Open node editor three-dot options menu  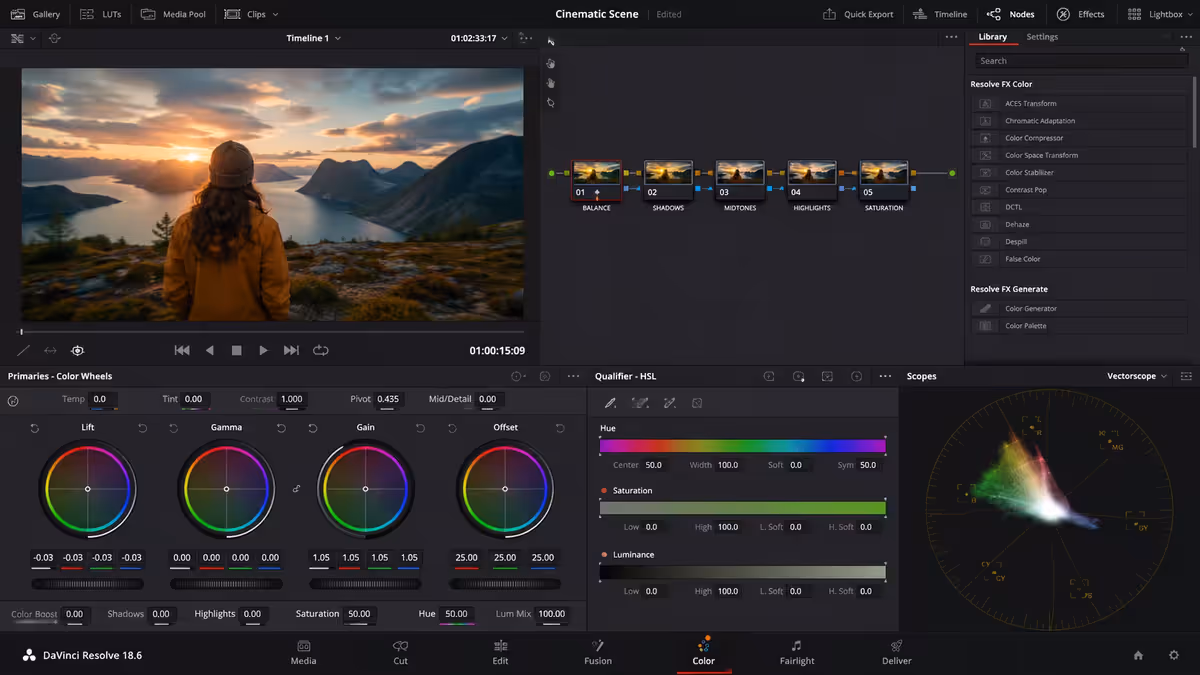[951, 37]
